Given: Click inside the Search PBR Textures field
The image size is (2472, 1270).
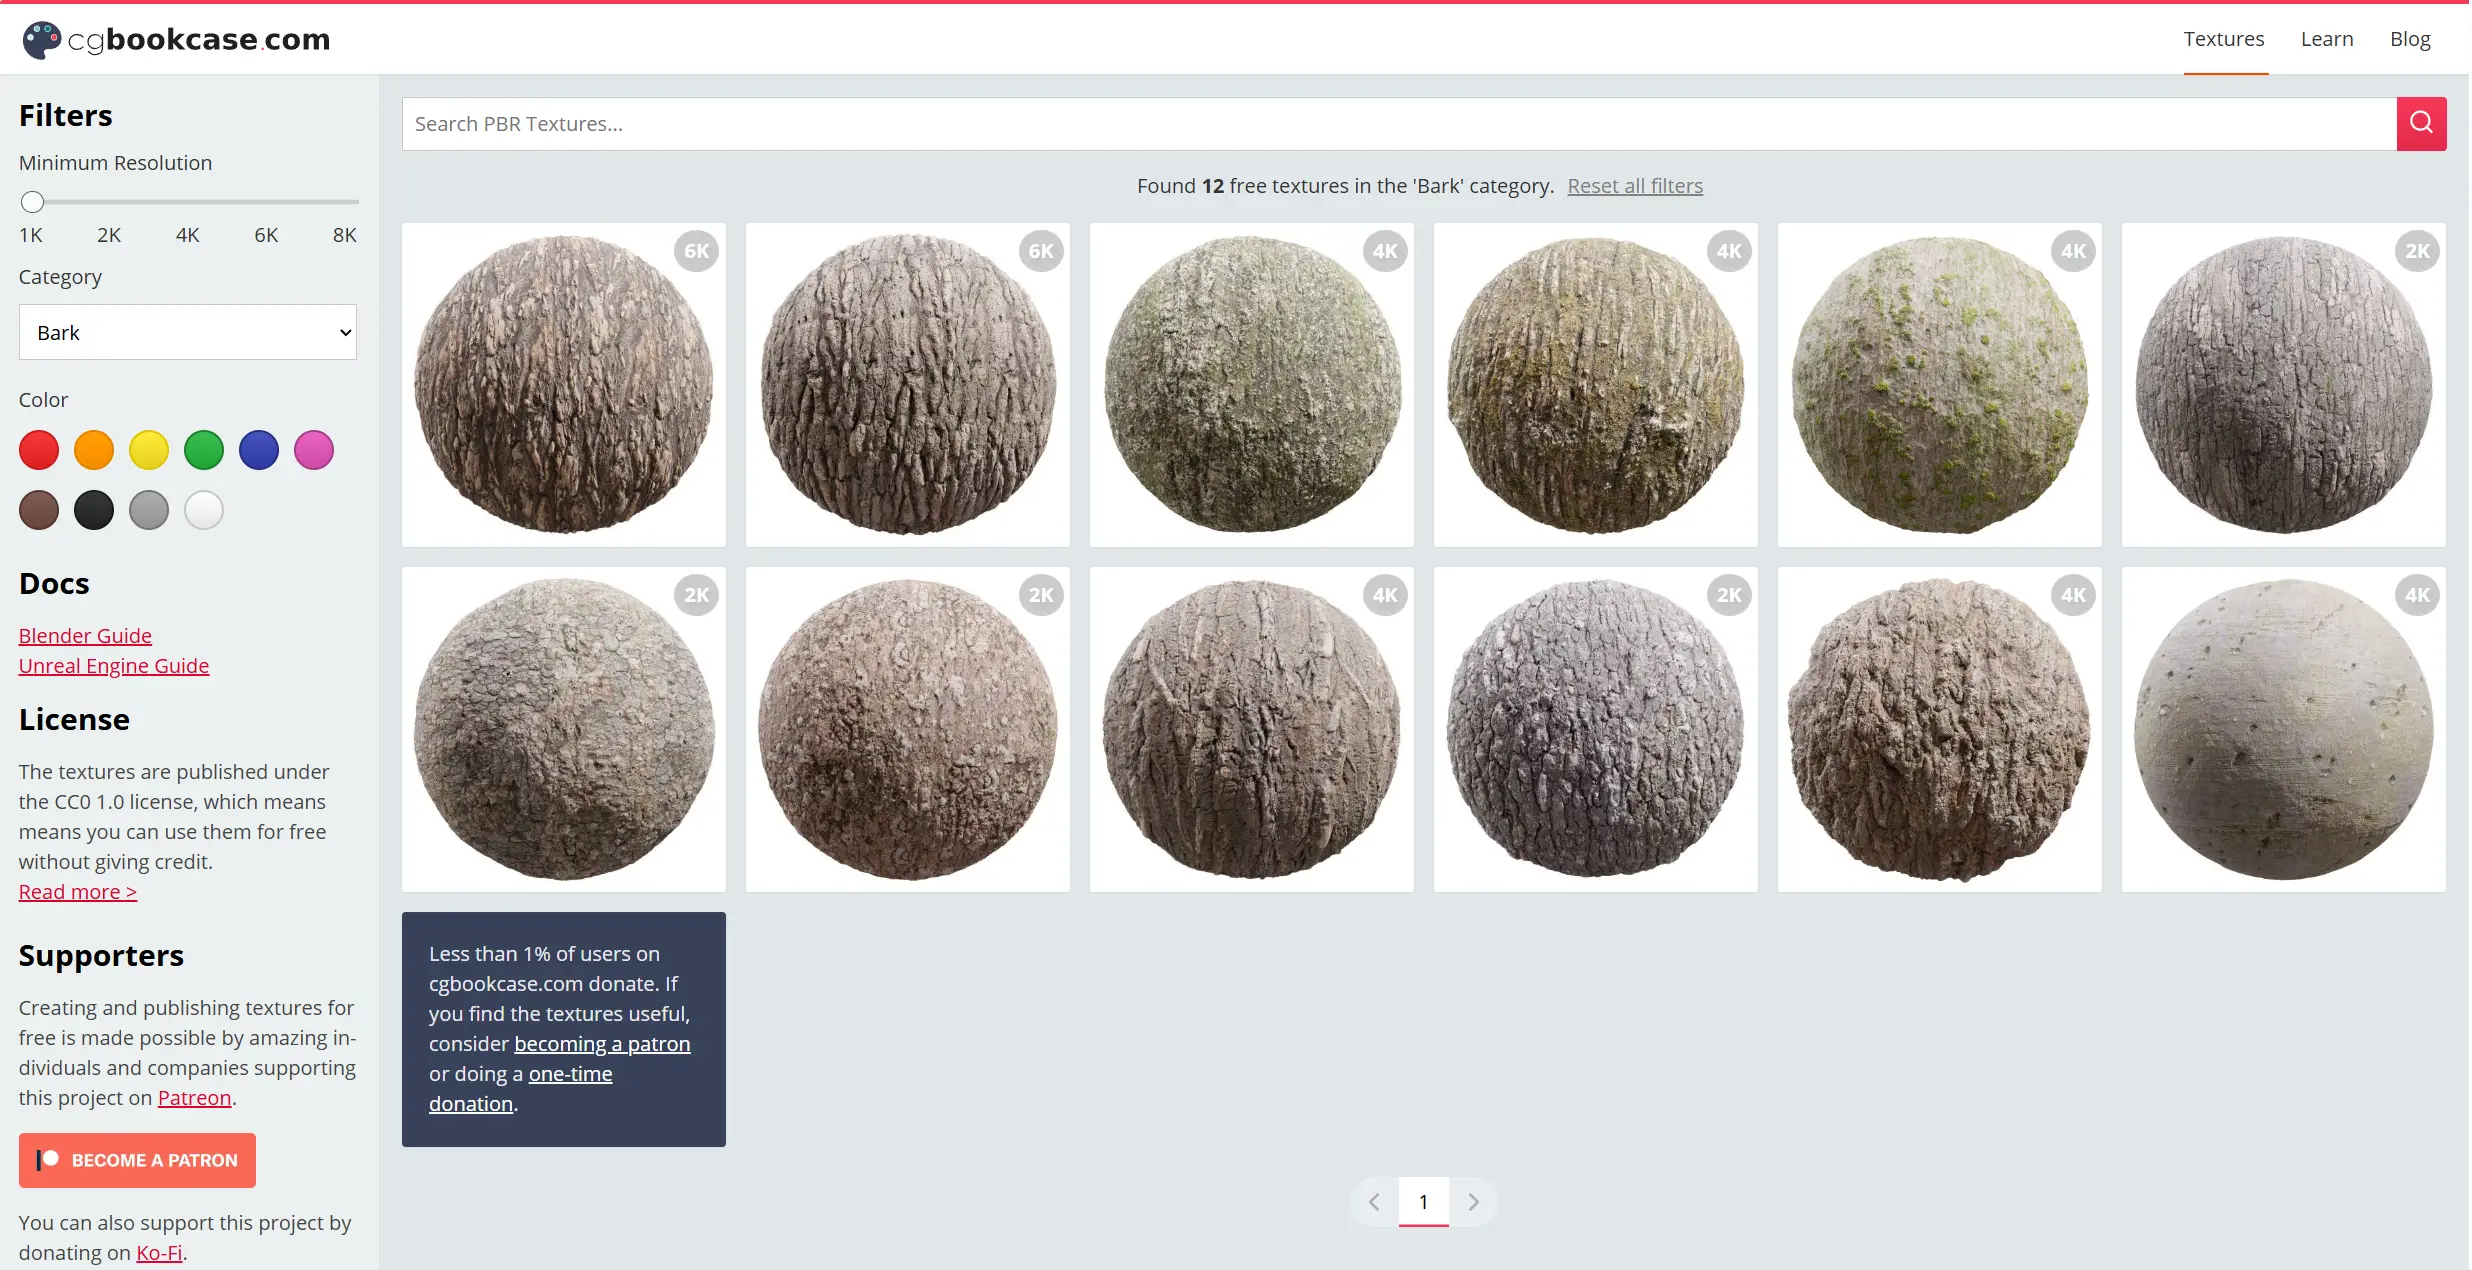Looking at the screenshot, I should pyautogui.click(x=1398, y=124).
